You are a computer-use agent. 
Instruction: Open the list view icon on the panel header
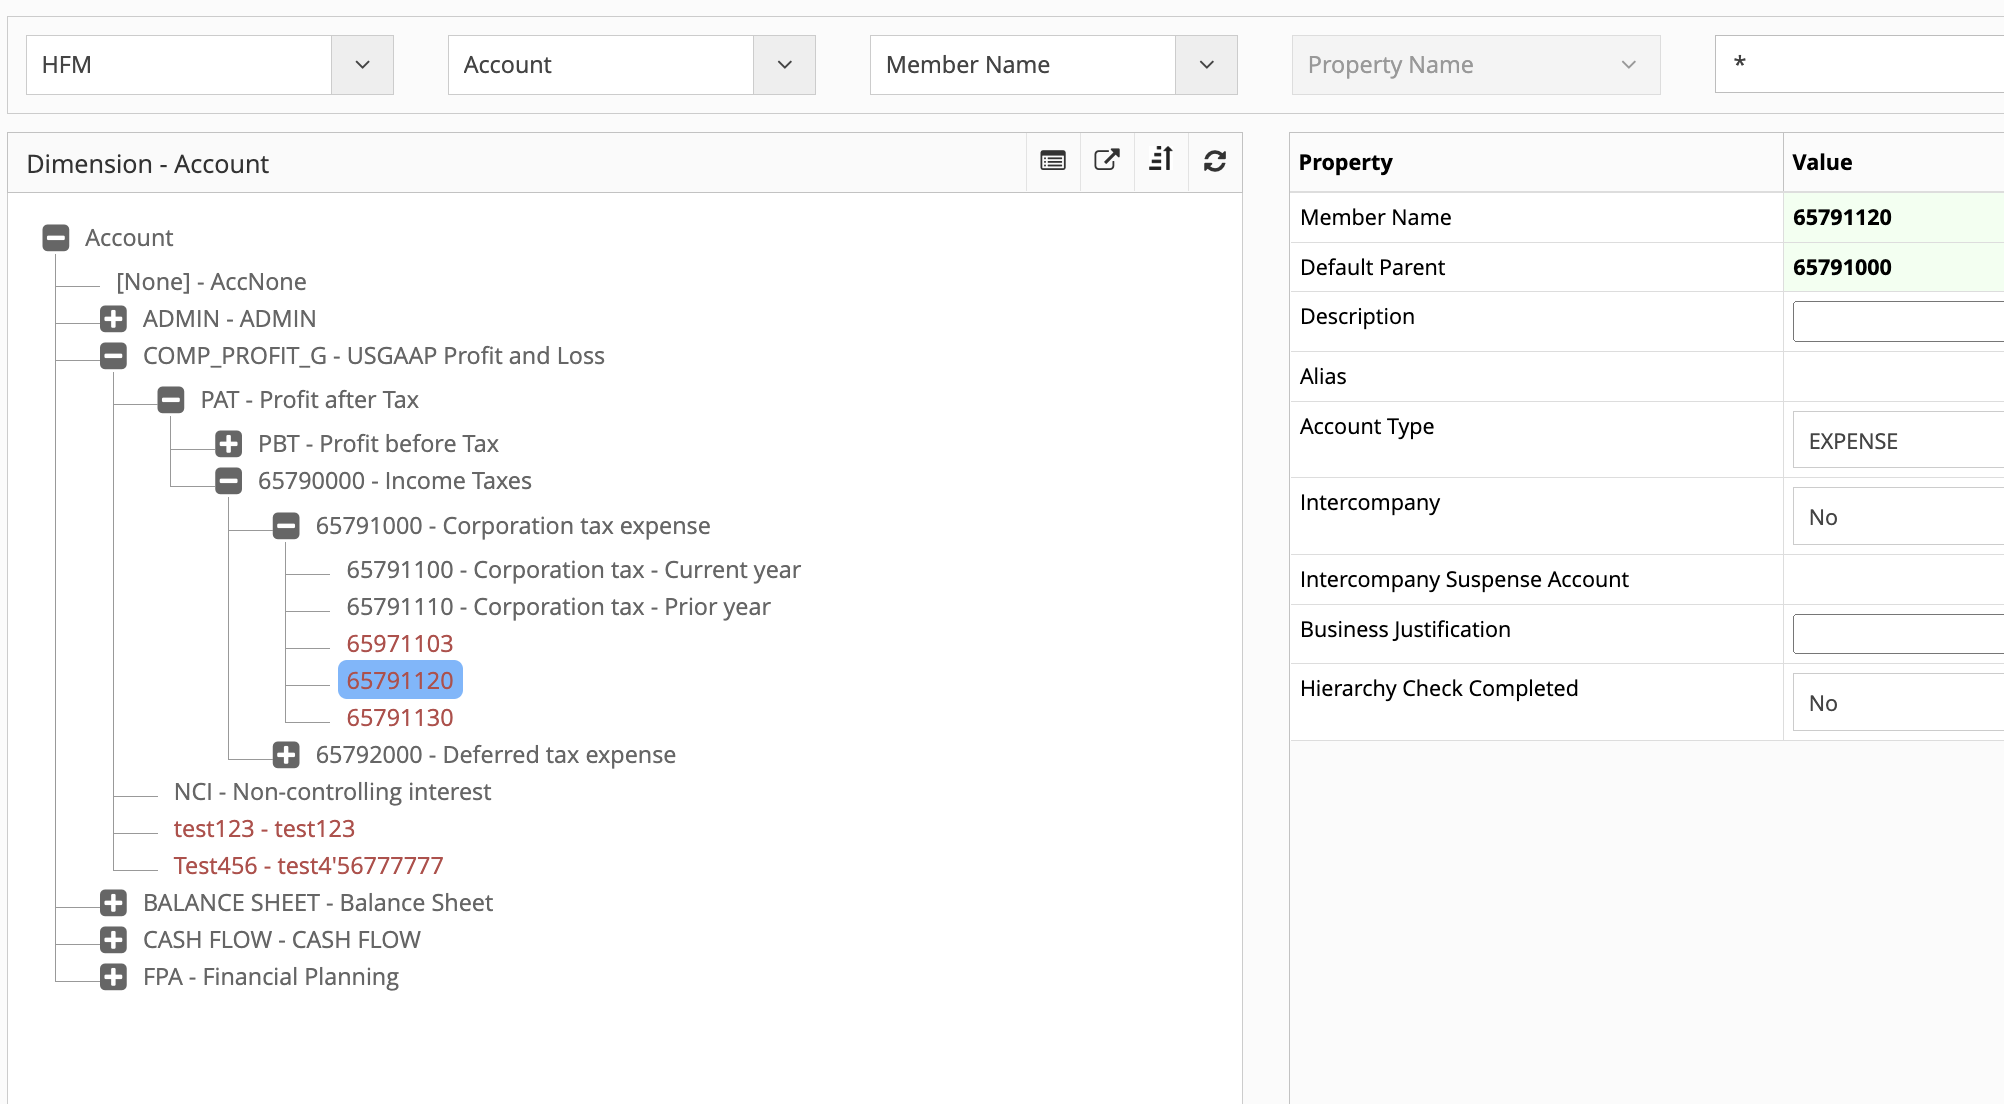pyautogui.click(x=1052, y=160)
